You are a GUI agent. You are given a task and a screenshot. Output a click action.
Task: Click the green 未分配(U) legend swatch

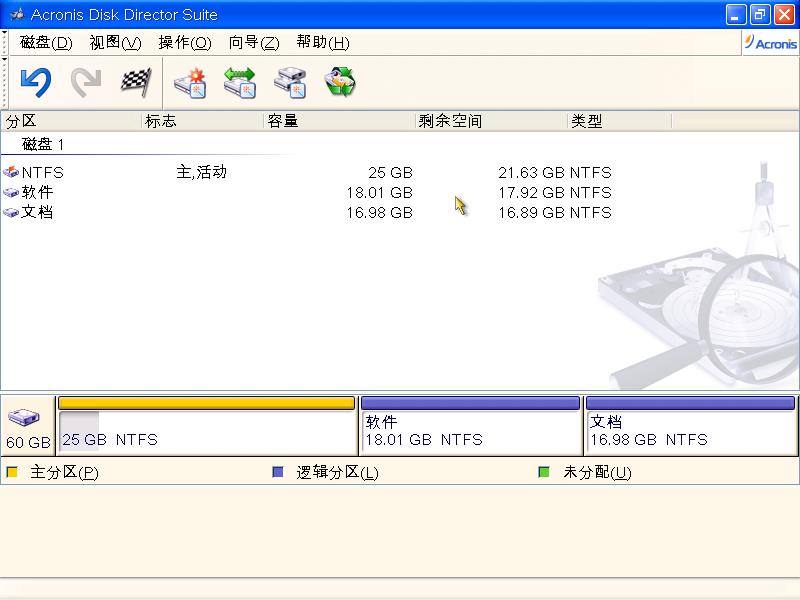[544, 472]
